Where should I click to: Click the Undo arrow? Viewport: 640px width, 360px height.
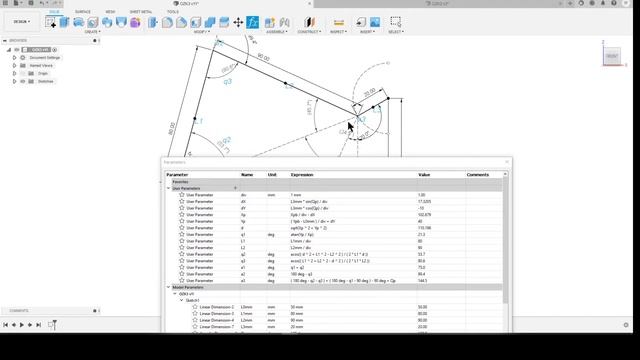[42, 3]
